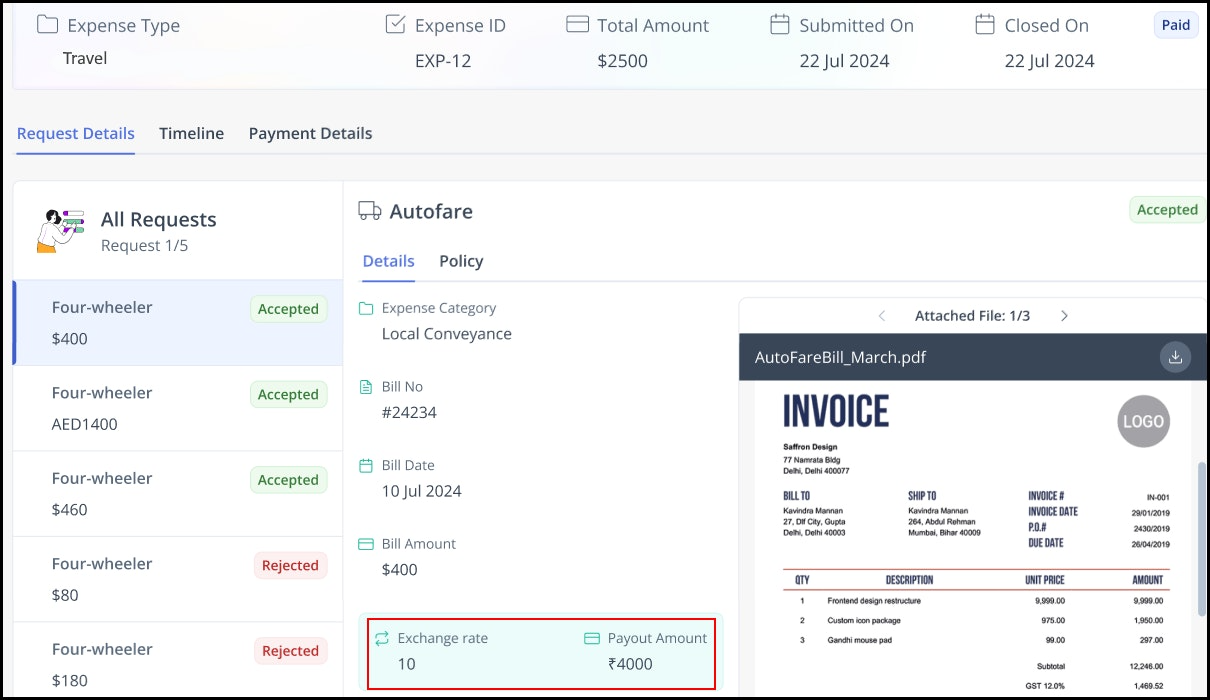Click the Closed On calendar icon
The height and width of the screenshot is (700, 1210).
985,25
